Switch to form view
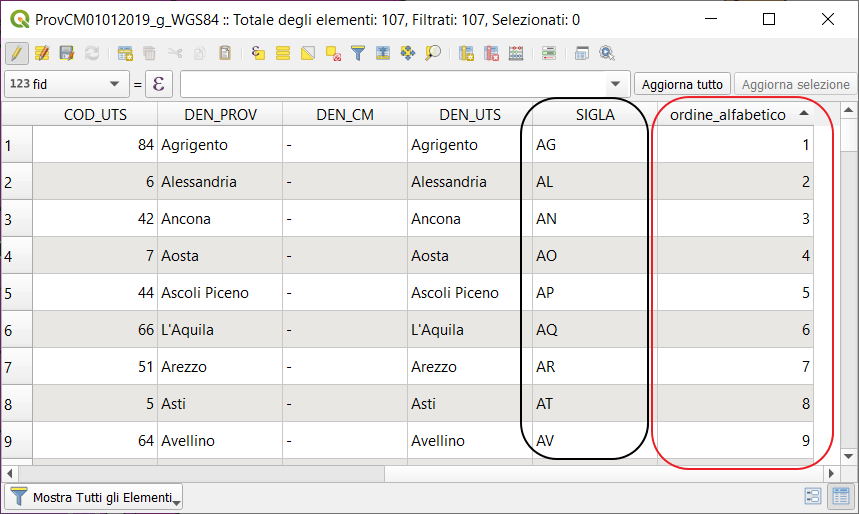The image size is (859, 514). [x=813, y=496]
